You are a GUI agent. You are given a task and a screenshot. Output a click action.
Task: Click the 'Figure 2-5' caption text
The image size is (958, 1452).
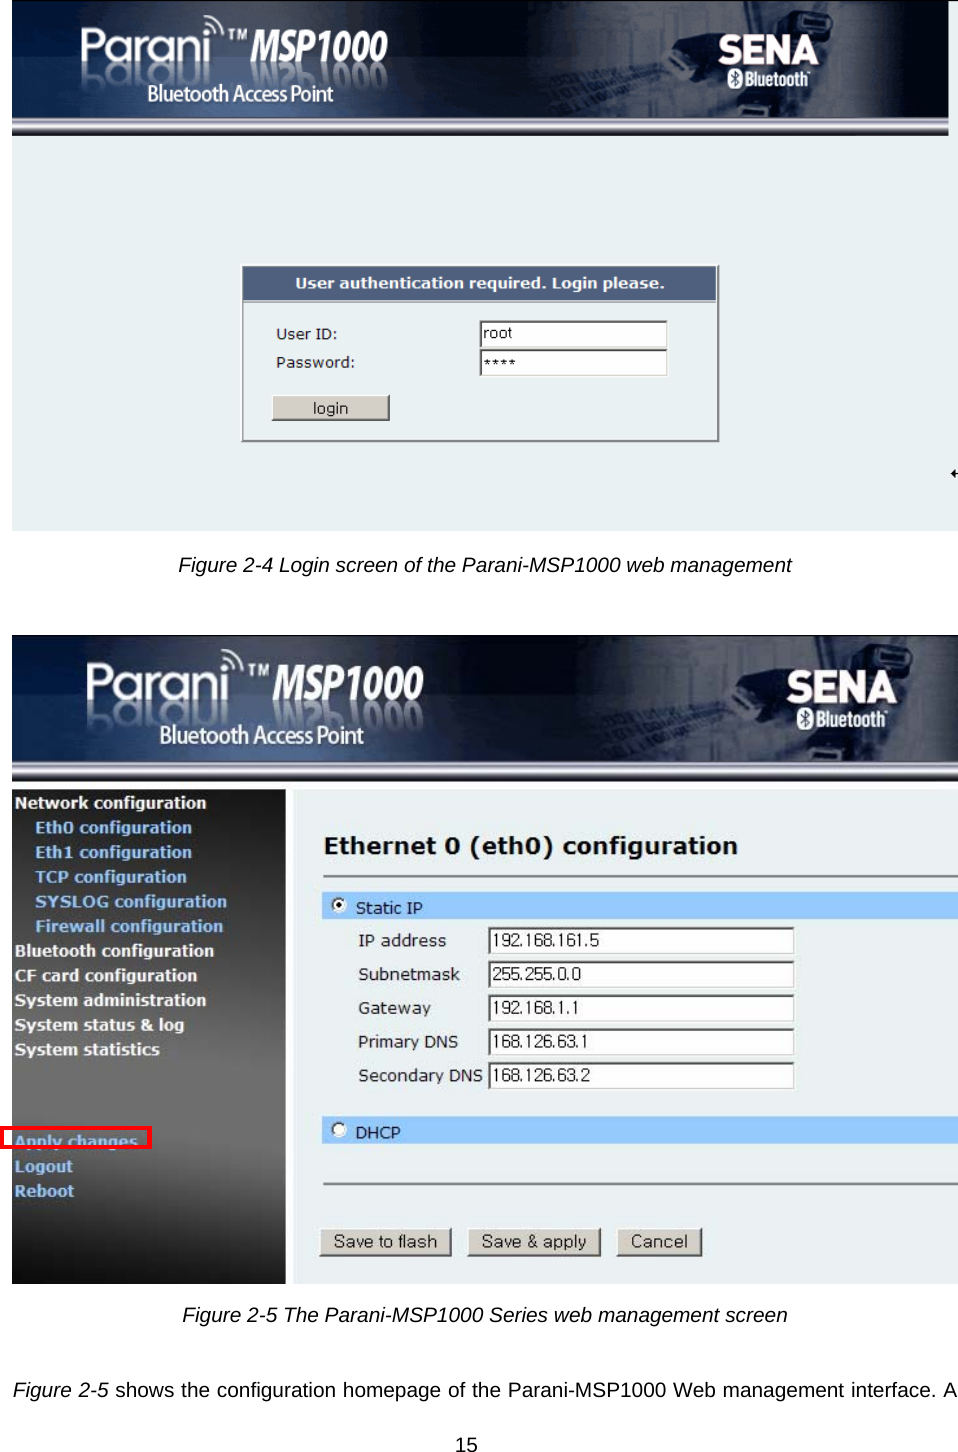[x=485, y=1315]
